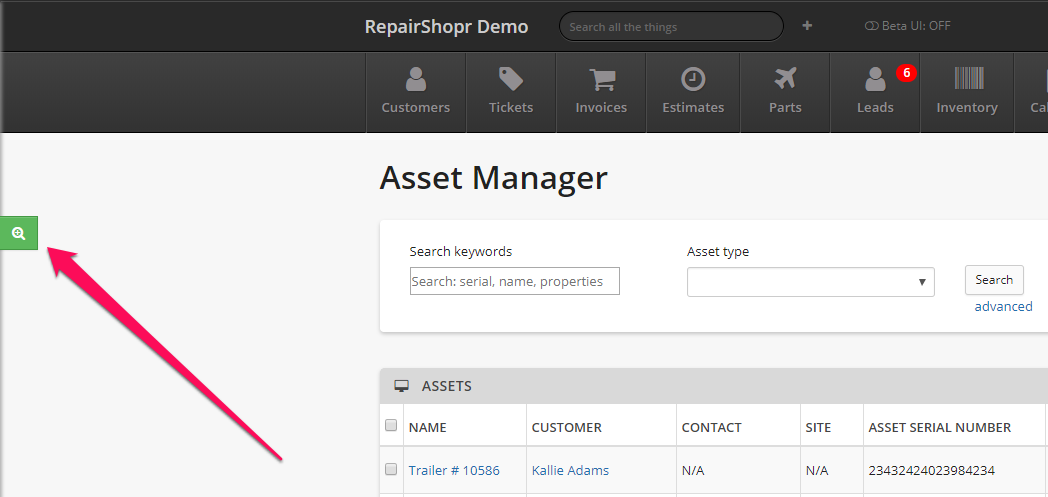This screenshot has height=497, width=1048.
Task: Open the Leads section
Action: coord(875,92)
